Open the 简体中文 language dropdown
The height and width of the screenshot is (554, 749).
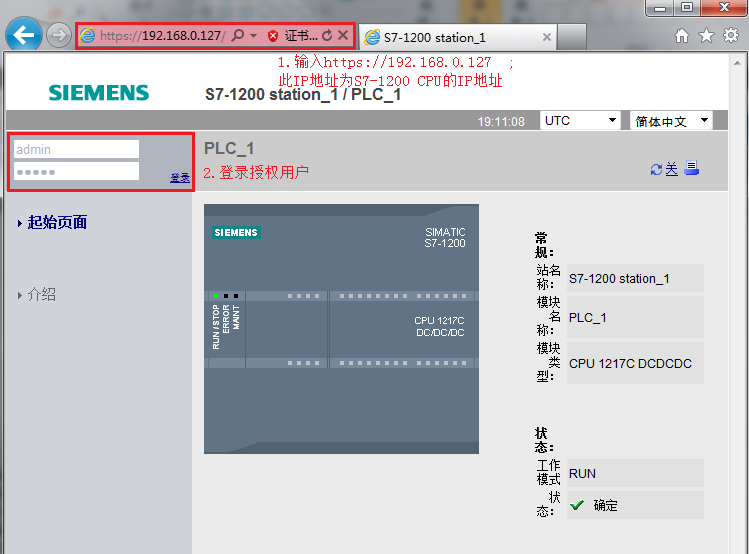point(671,120)
